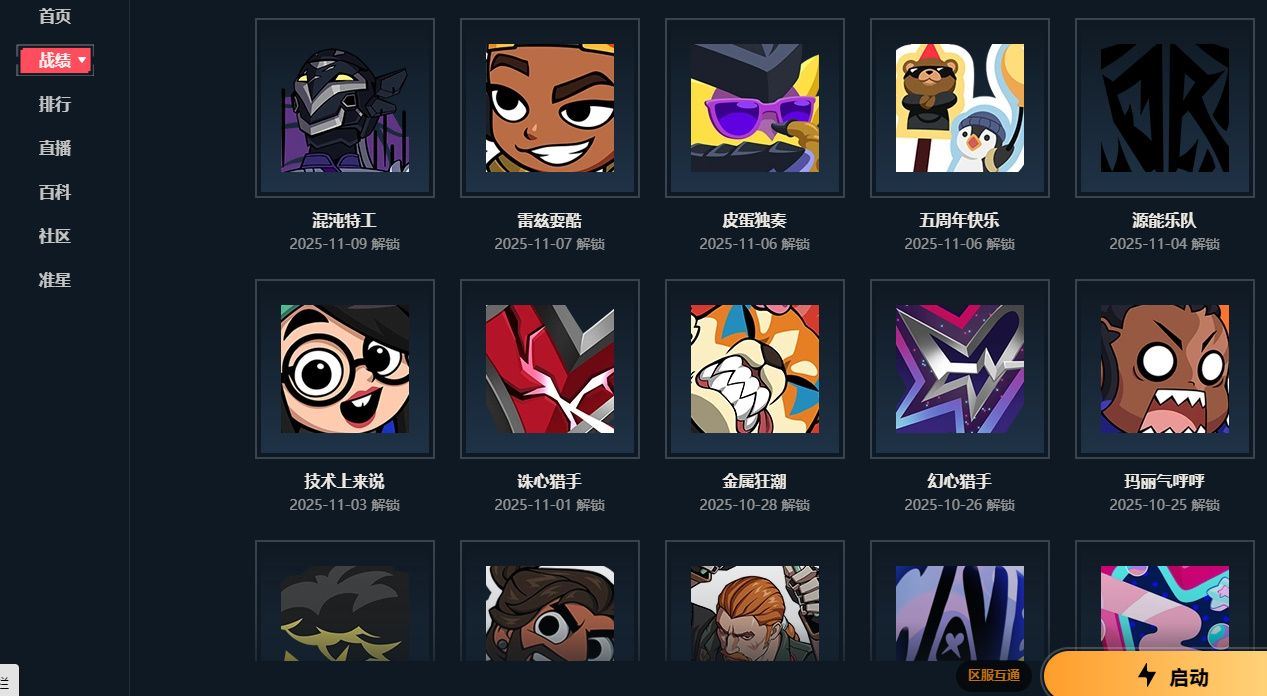Screen dimensions: 1267x696
Task: Go to the 排行 ranking menu item
Action: pyautogui.click(x=55, y=104)
